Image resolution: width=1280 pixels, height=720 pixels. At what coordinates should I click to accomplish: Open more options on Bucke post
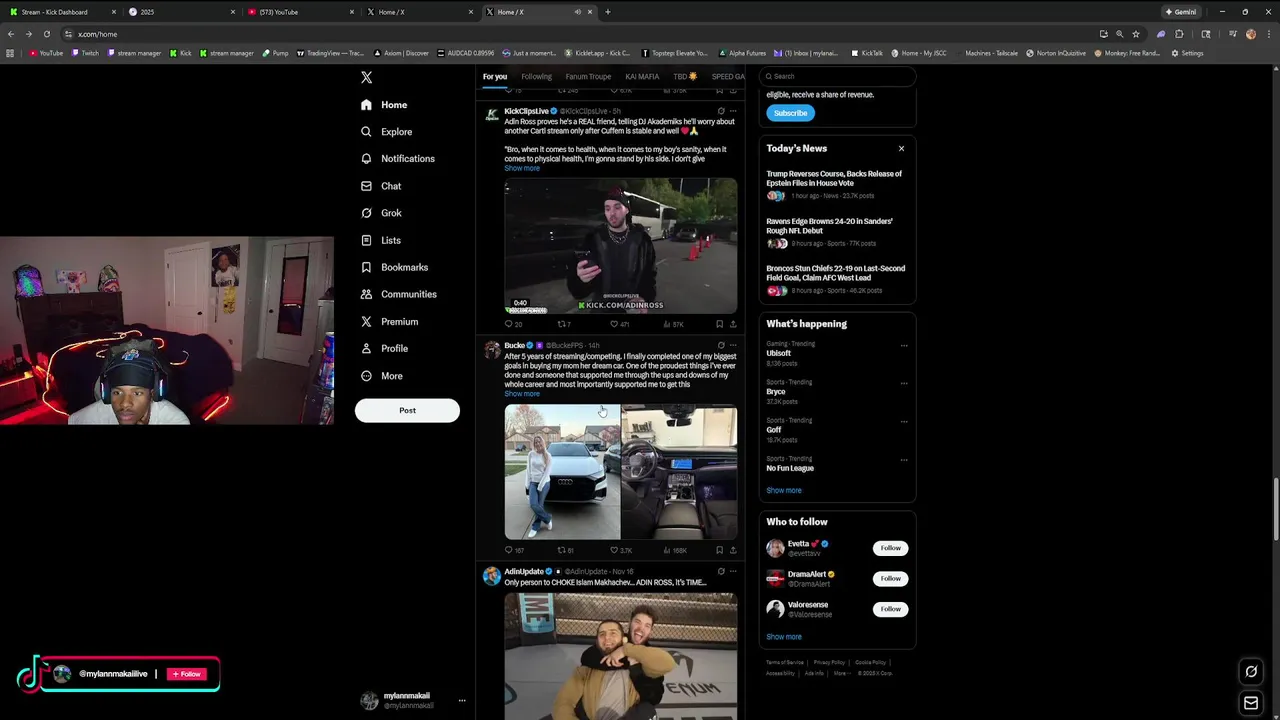tap(733, 345)
